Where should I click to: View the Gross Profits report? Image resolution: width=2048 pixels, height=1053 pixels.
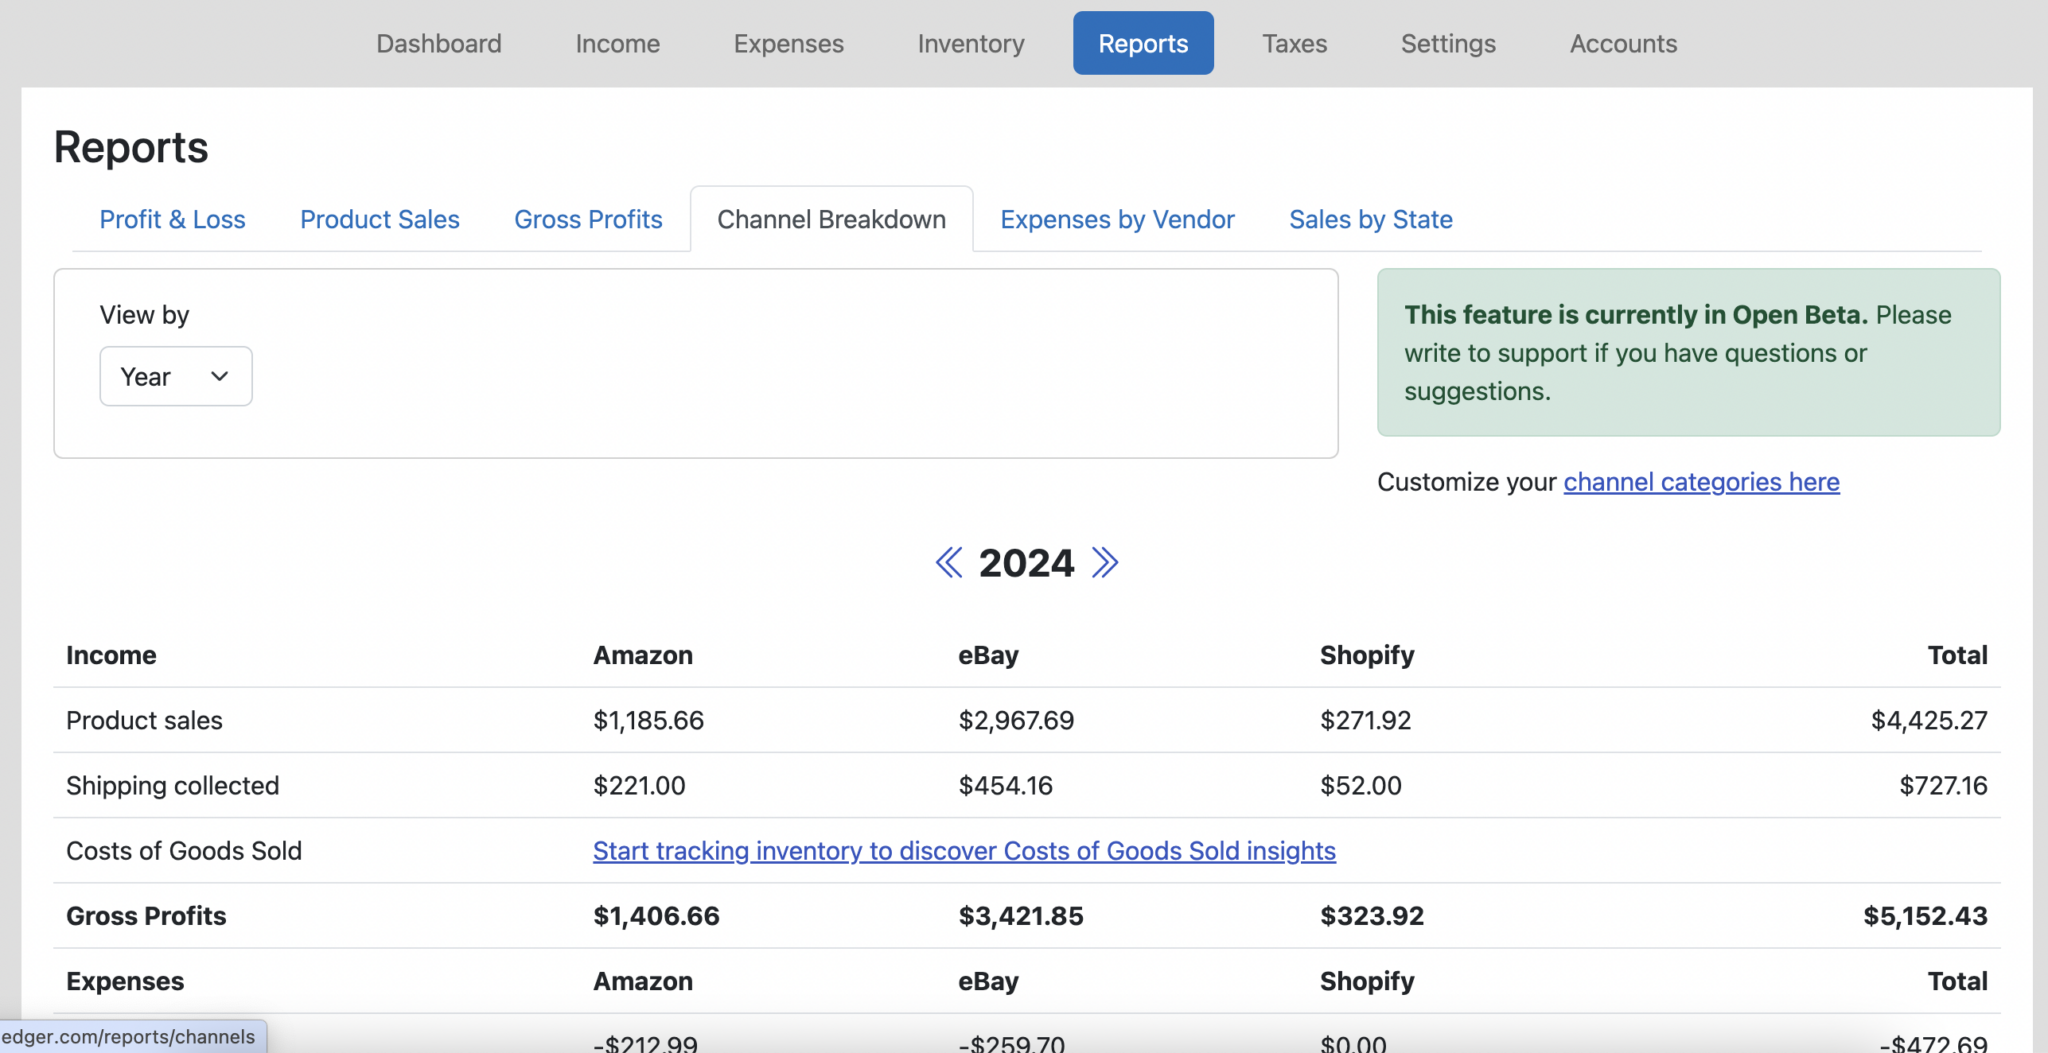coord(588,219)
